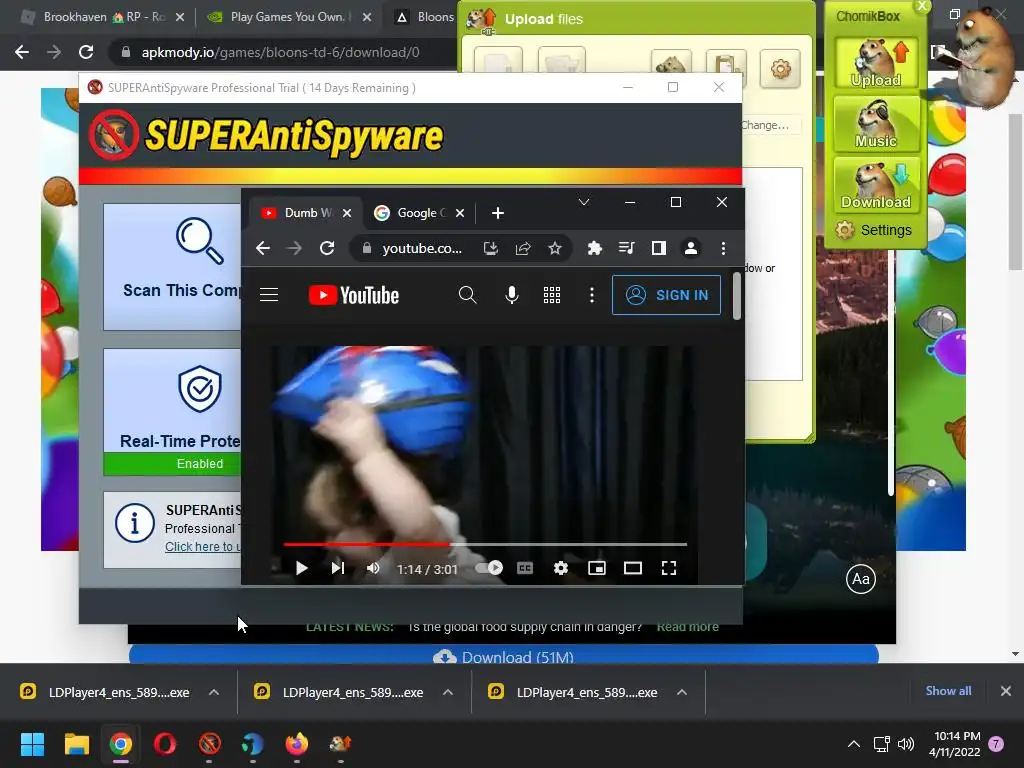The width and height of the screenshot is (1024, 768).
Task: Click Show all downloads
Action: tap(948, 691)
